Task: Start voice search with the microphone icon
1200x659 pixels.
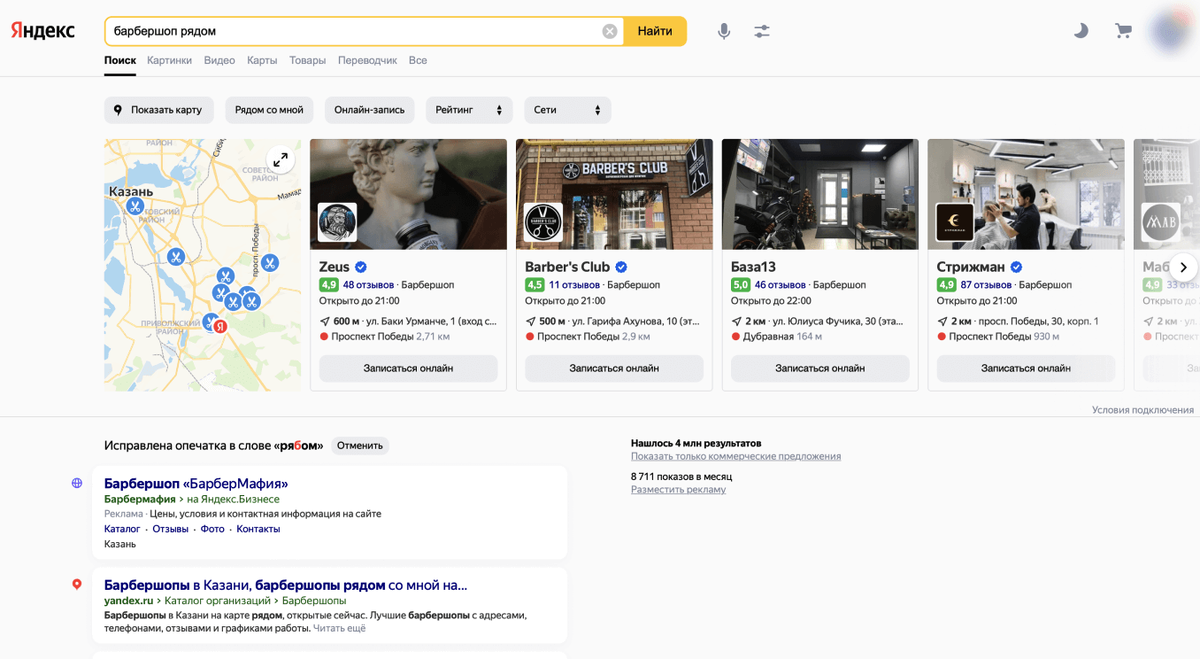Action: click(x=724, y=31)
